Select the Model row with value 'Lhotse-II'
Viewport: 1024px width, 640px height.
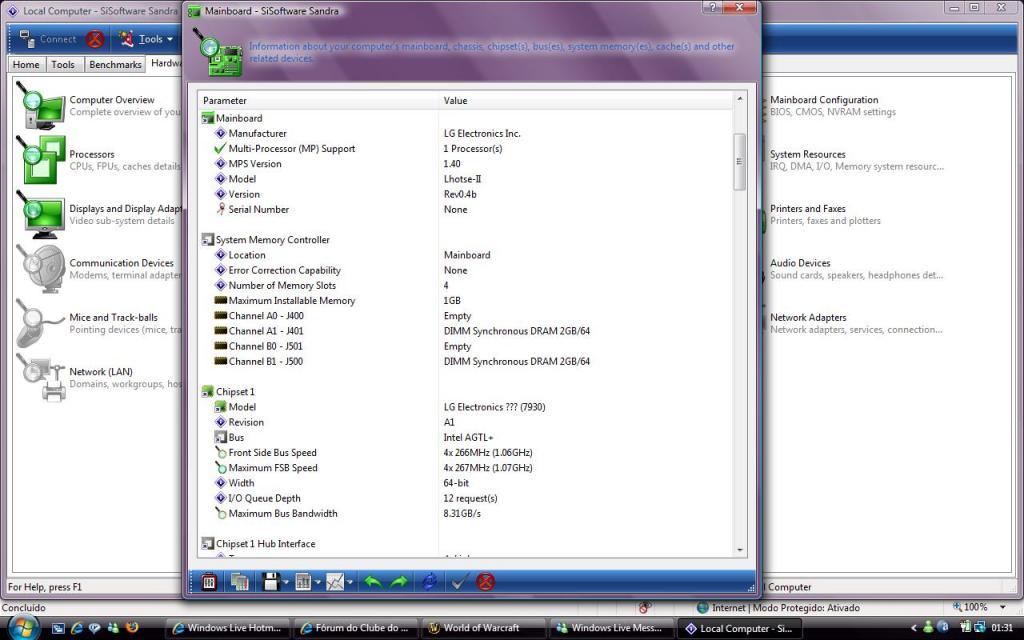[465, 179]
